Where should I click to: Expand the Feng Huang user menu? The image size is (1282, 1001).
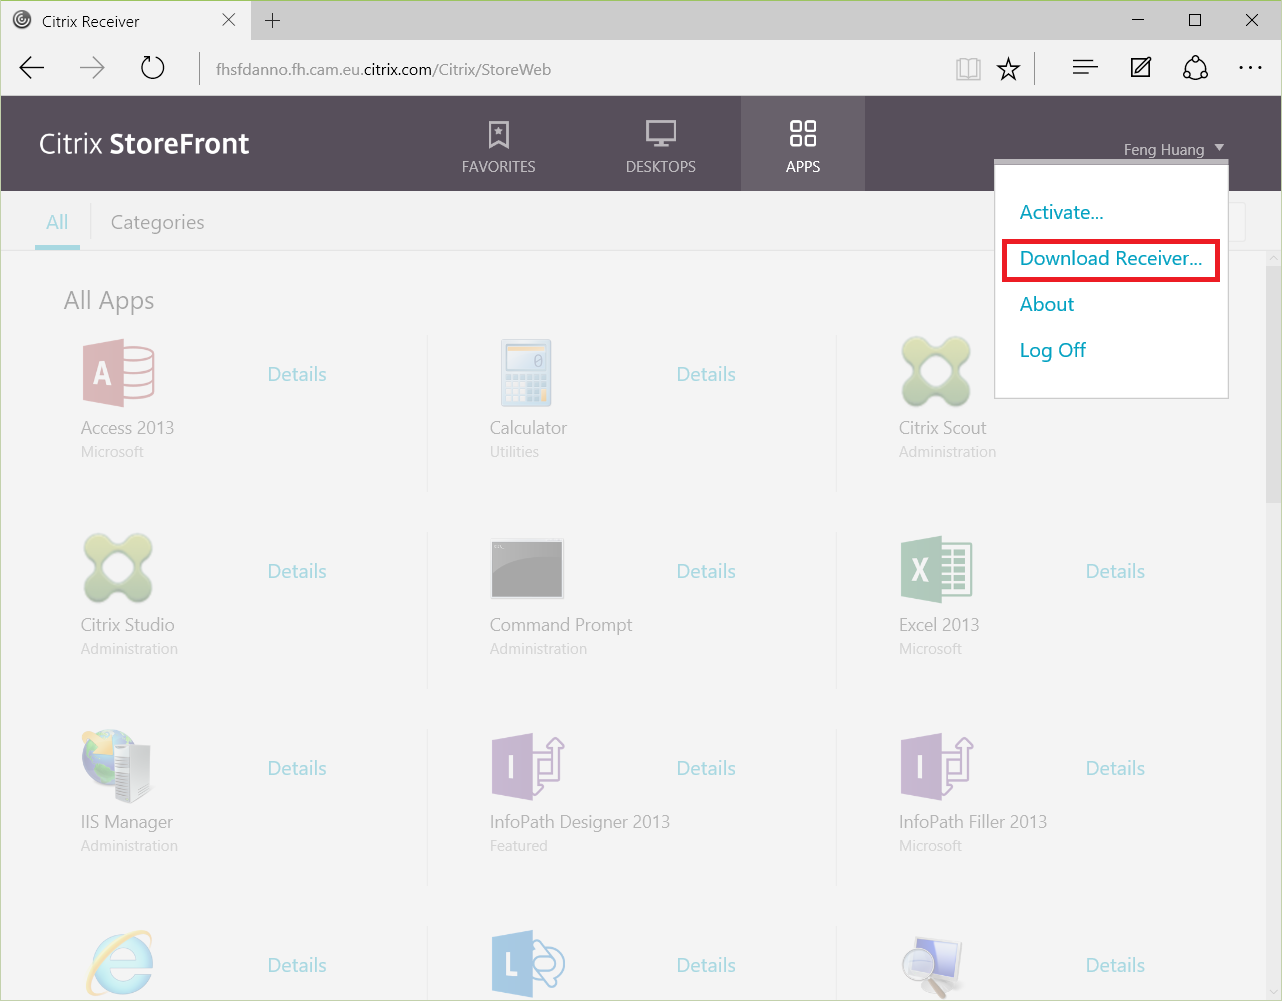tap(1173, 149)
